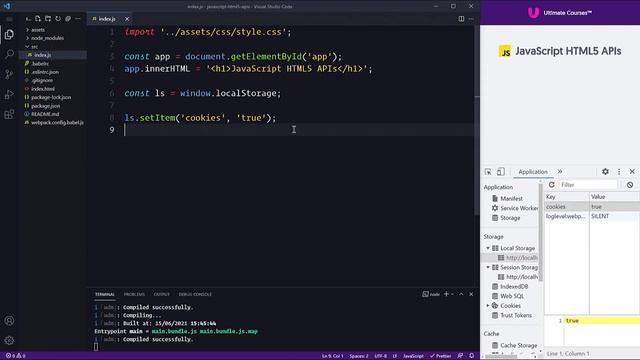
Task: Open the Accounts menu in activity bar
Action: (x=9, y=321)
